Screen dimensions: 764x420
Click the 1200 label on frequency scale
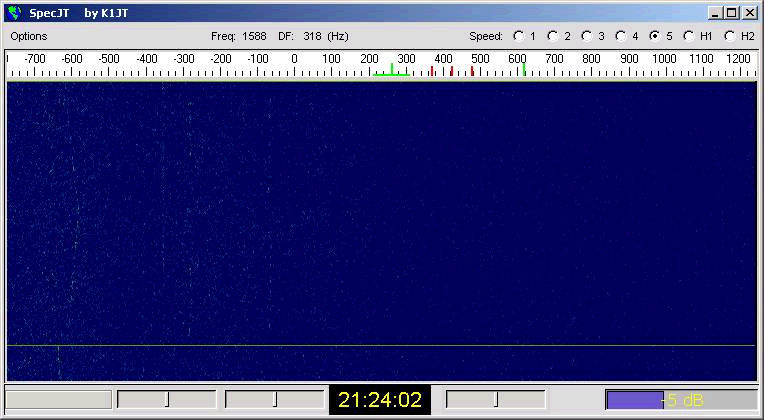(738, 59)
